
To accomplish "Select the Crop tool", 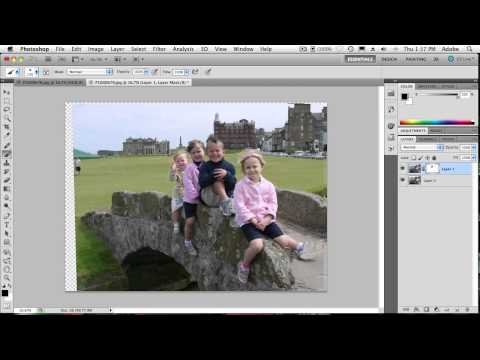I will pyautogui.click(x=6, y=127).
